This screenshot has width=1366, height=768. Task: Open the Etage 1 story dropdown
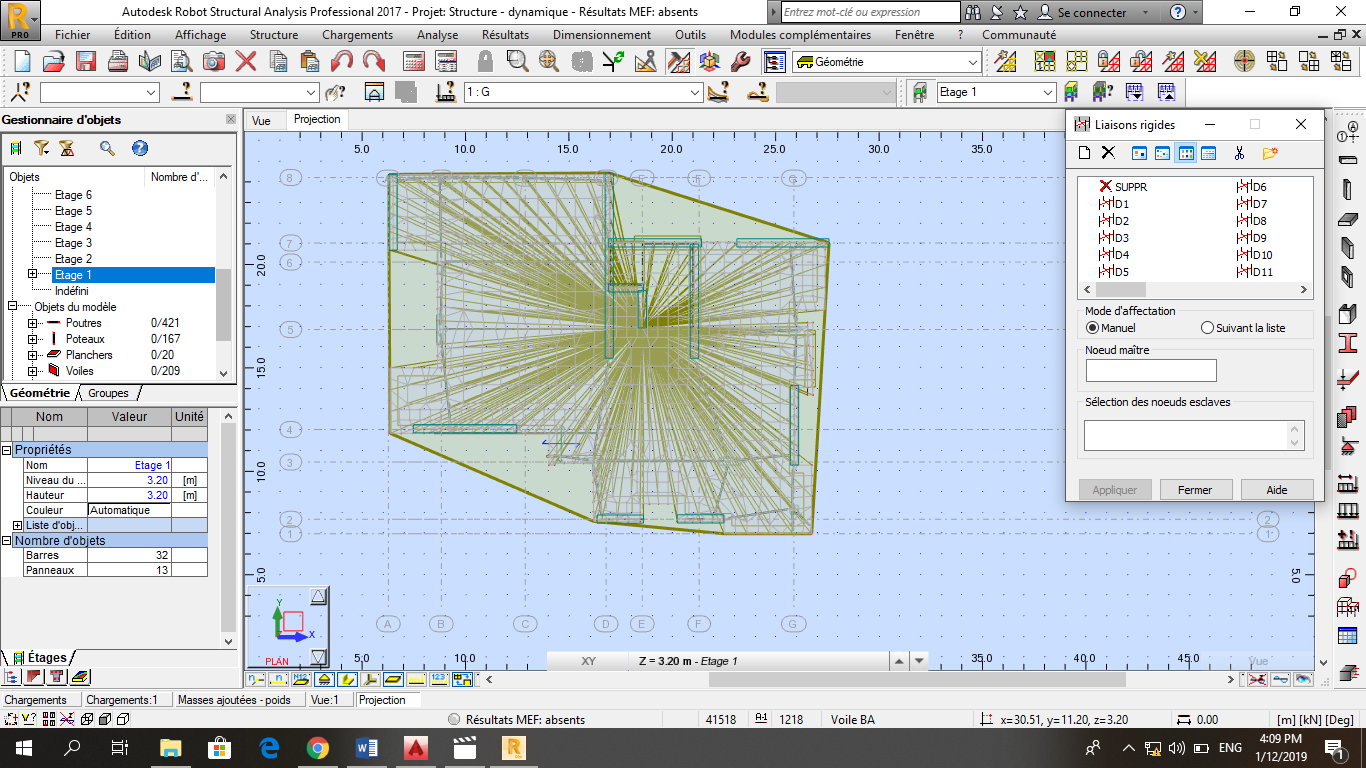tap(1048, 92)
